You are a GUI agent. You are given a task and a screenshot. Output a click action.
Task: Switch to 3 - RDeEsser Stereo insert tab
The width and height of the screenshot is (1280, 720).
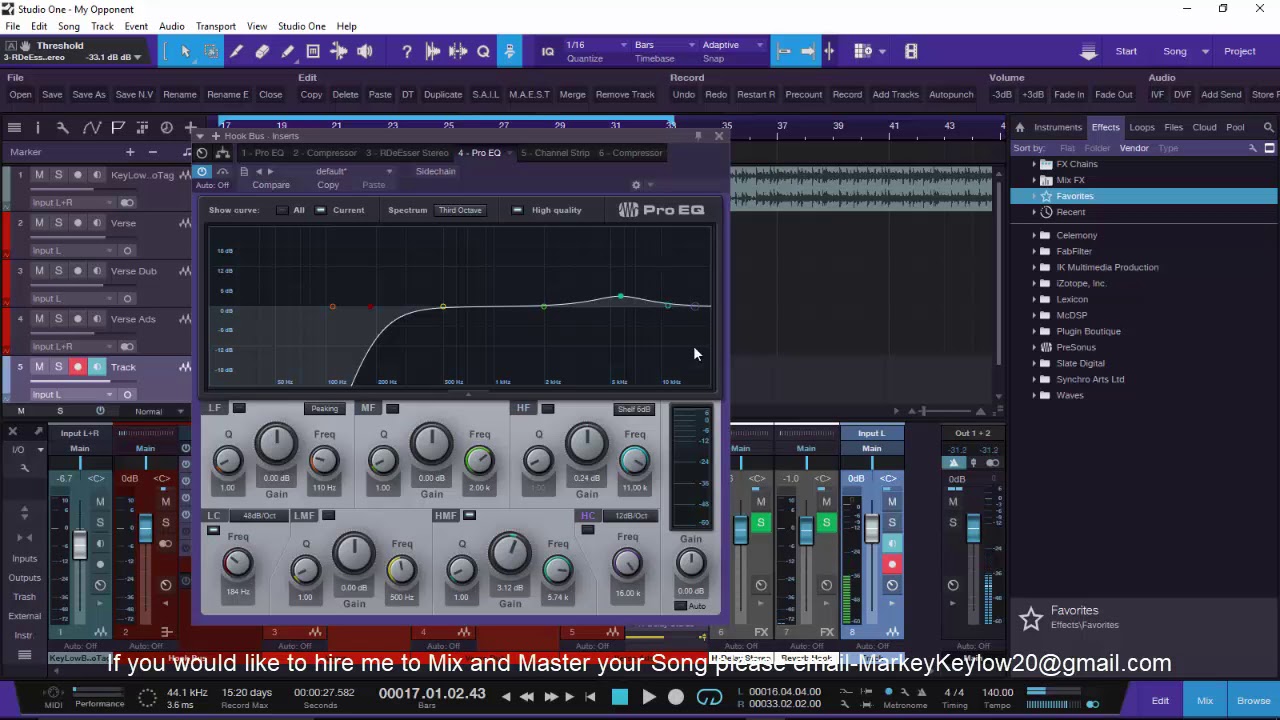coord(407,153)
